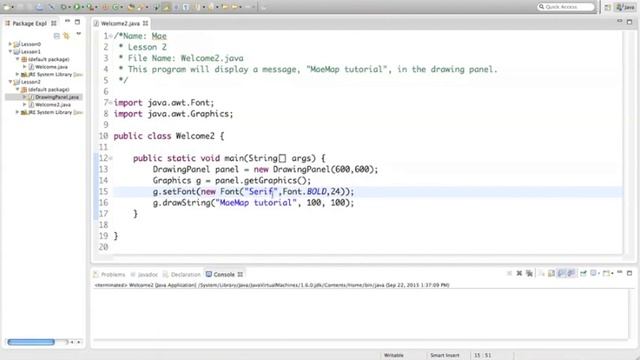640x360 pixels.
Task: Minimize the editor area
Action: coord(620,20)
